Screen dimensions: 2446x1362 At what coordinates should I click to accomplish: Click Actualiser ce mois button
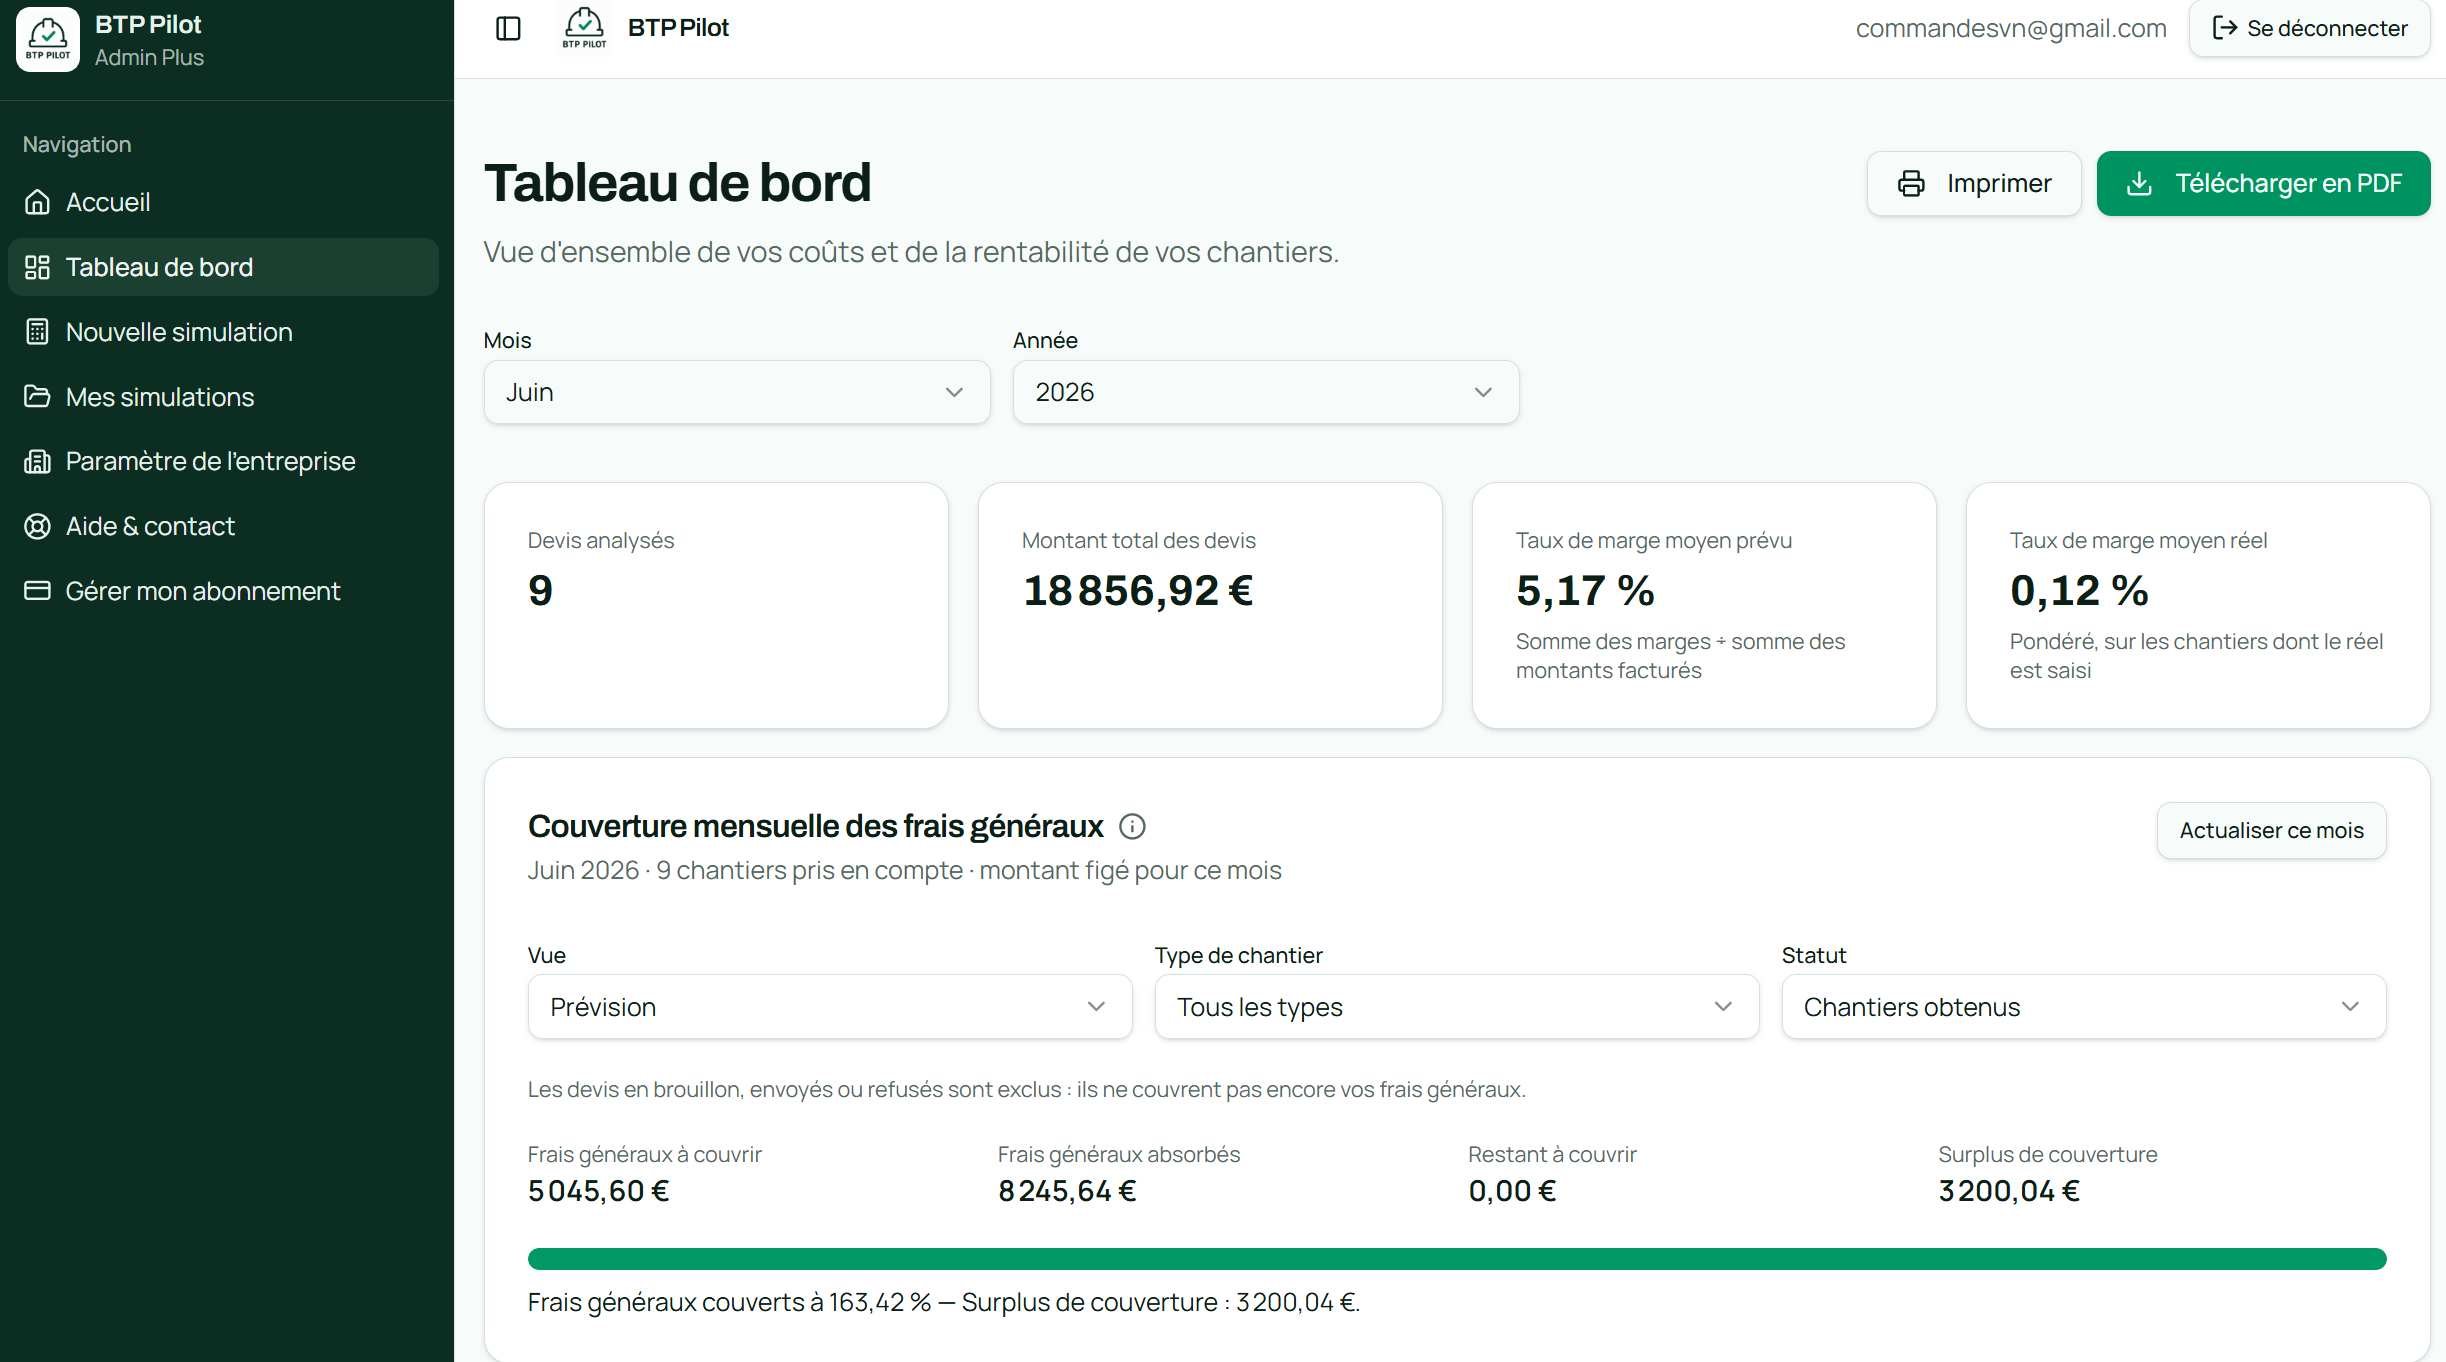2272,830
